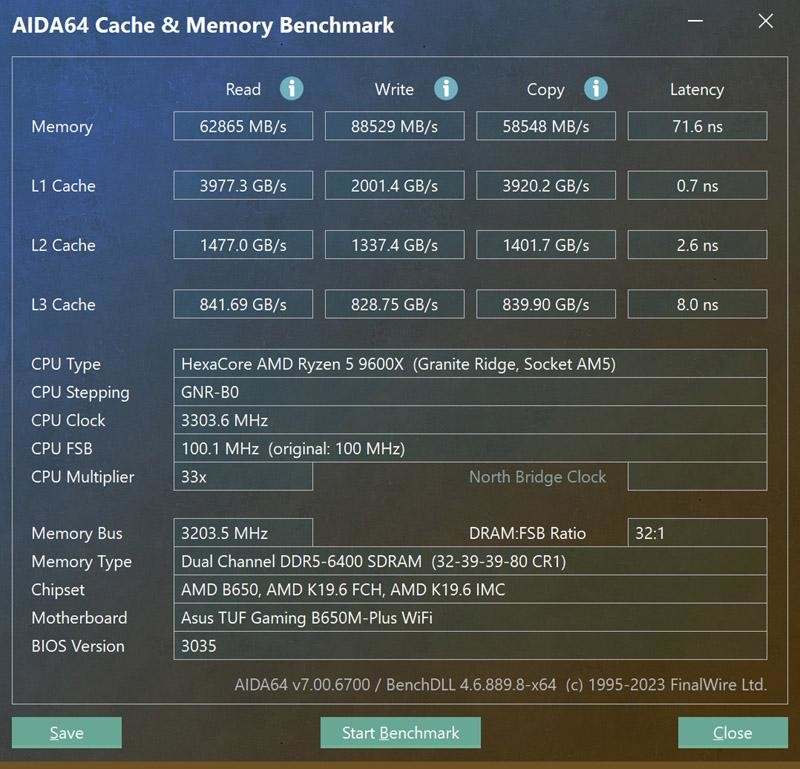This screenshot has height=769, width=800.
Task: Click the Write column info icon
Action: (x=444, y=89)
